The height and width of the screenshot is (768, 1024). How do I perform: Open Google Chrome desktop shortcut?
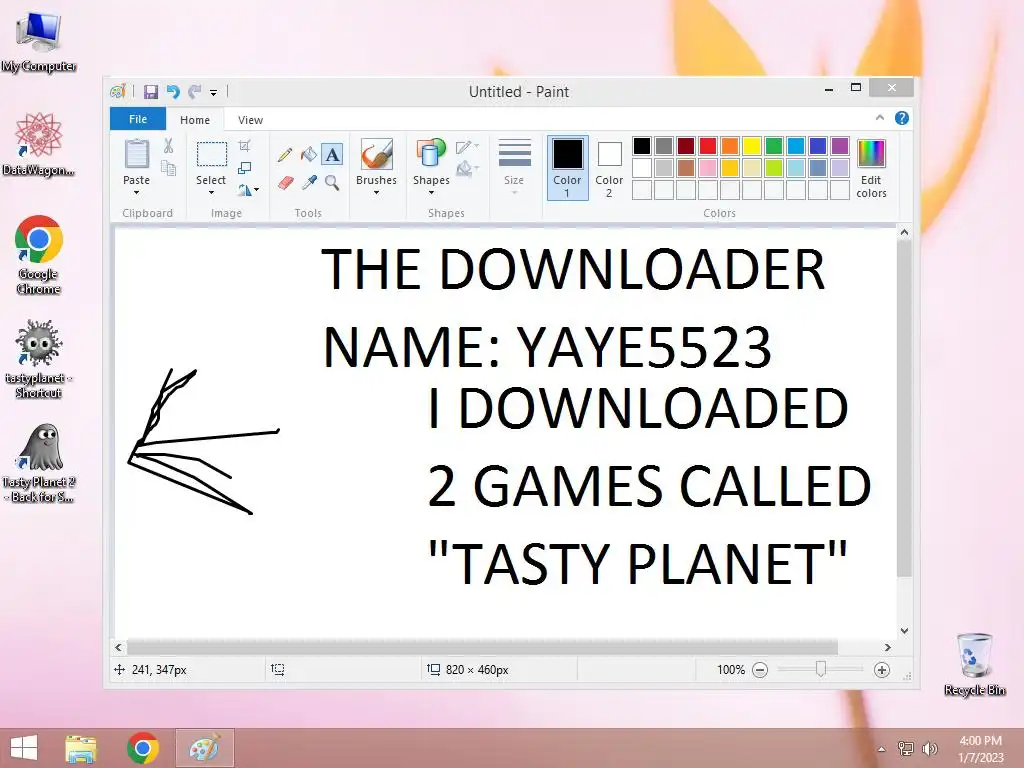click(39, 255)
